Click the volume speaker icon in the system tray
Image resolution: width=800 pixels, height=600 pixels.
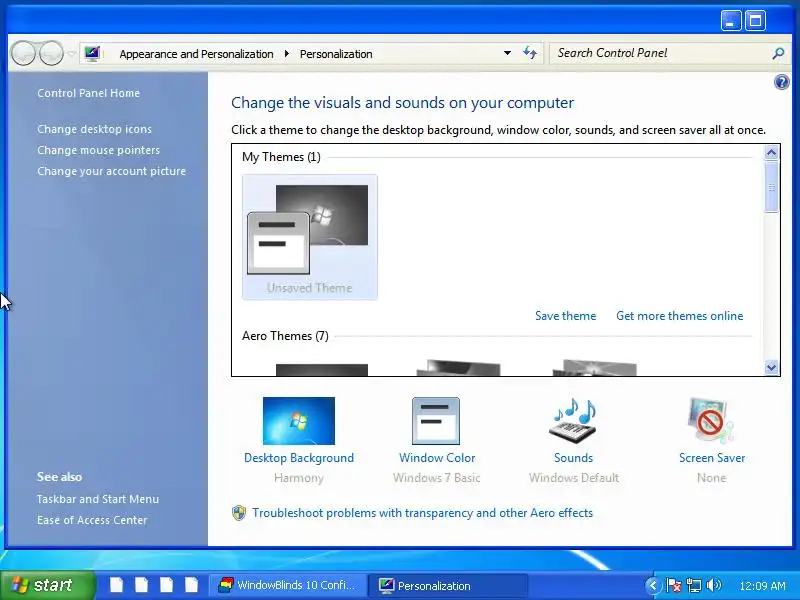coord(714,585)
